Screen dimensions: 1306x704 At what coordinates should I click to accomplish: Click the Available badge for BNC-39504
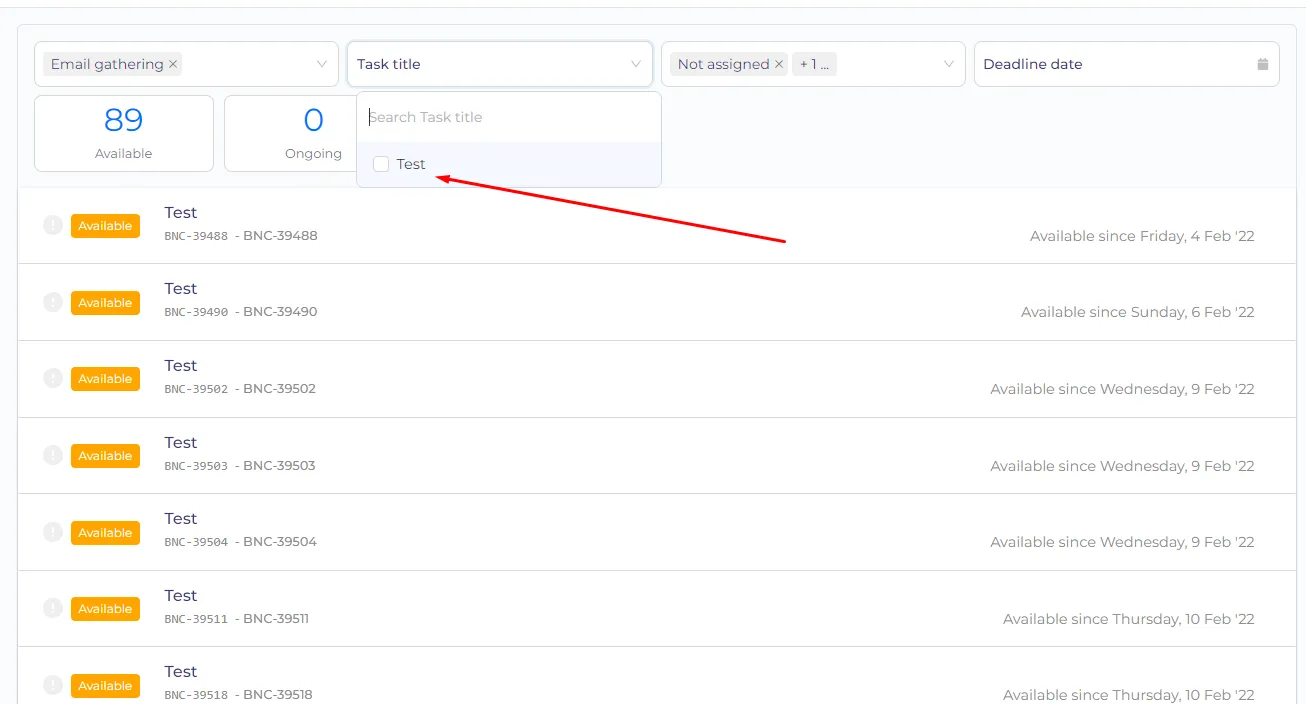(105, 533)
